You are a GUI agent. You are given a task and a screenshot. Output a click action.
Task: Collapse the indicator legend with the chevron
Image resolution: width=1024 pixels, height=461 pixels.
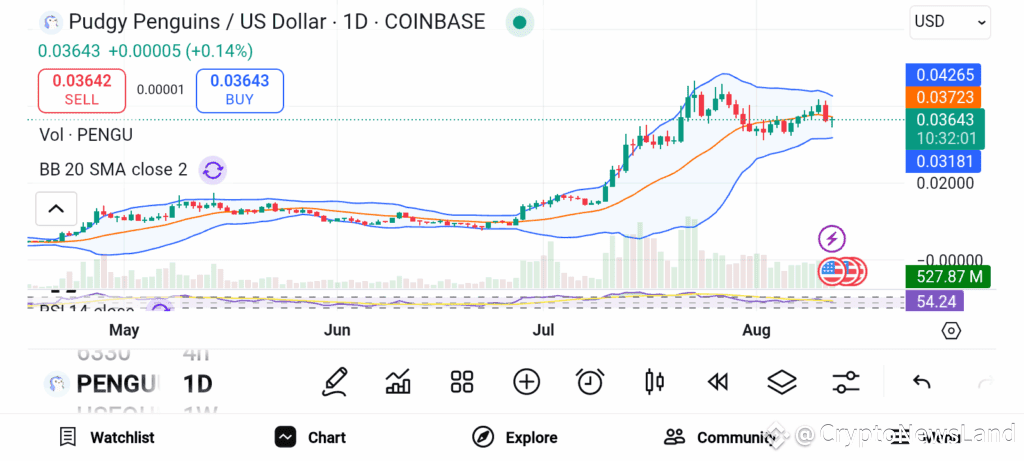coord(56,209)
